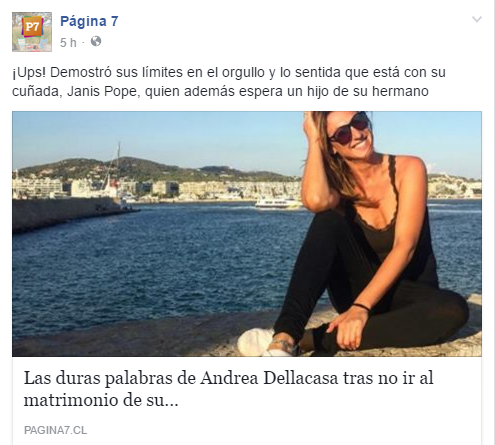Open the article preview photo
Viewport: 495px width, 445px height.
pyautogui.click(x=247, y=234)
